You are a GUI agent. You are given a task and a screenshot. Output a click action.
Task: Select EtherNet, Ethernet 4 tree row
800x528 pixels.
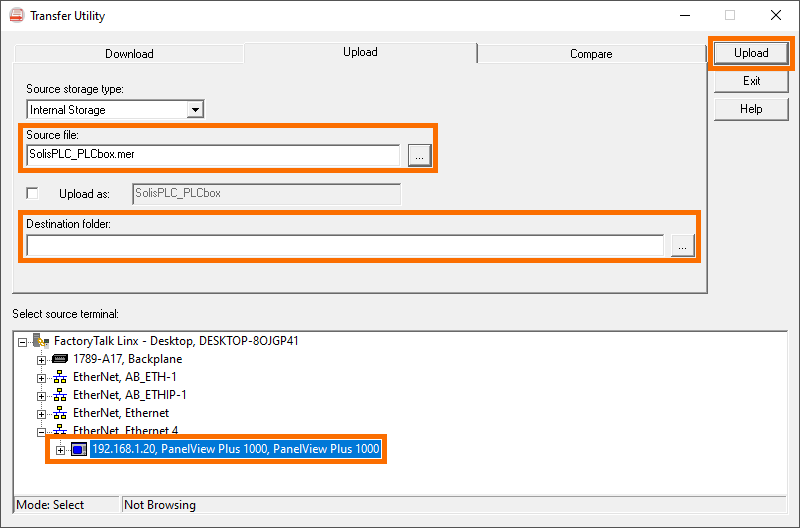coord(126,430)
